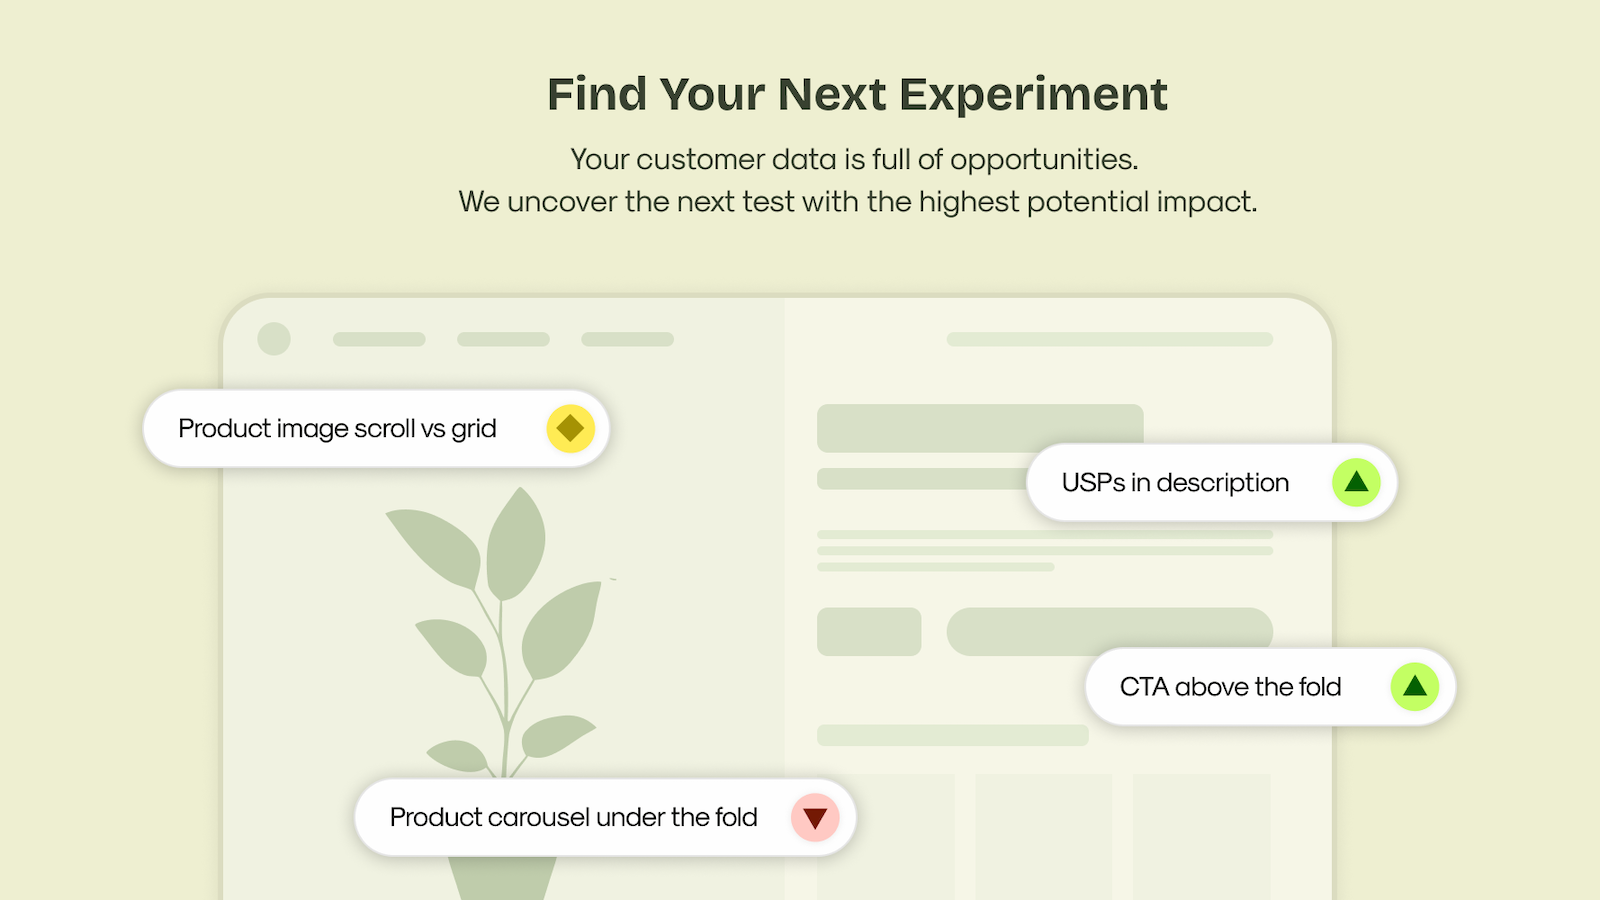This screenshot has height=900, width=1600.
Task: Select the USPs in description pill
Action: click(1211, 482)
